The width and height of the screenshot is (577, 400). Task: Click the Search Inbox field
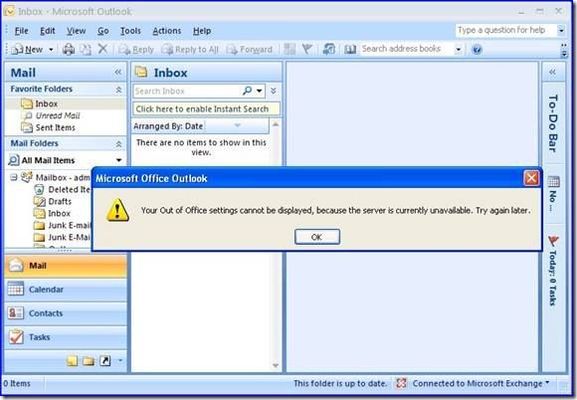coord(187,91)
